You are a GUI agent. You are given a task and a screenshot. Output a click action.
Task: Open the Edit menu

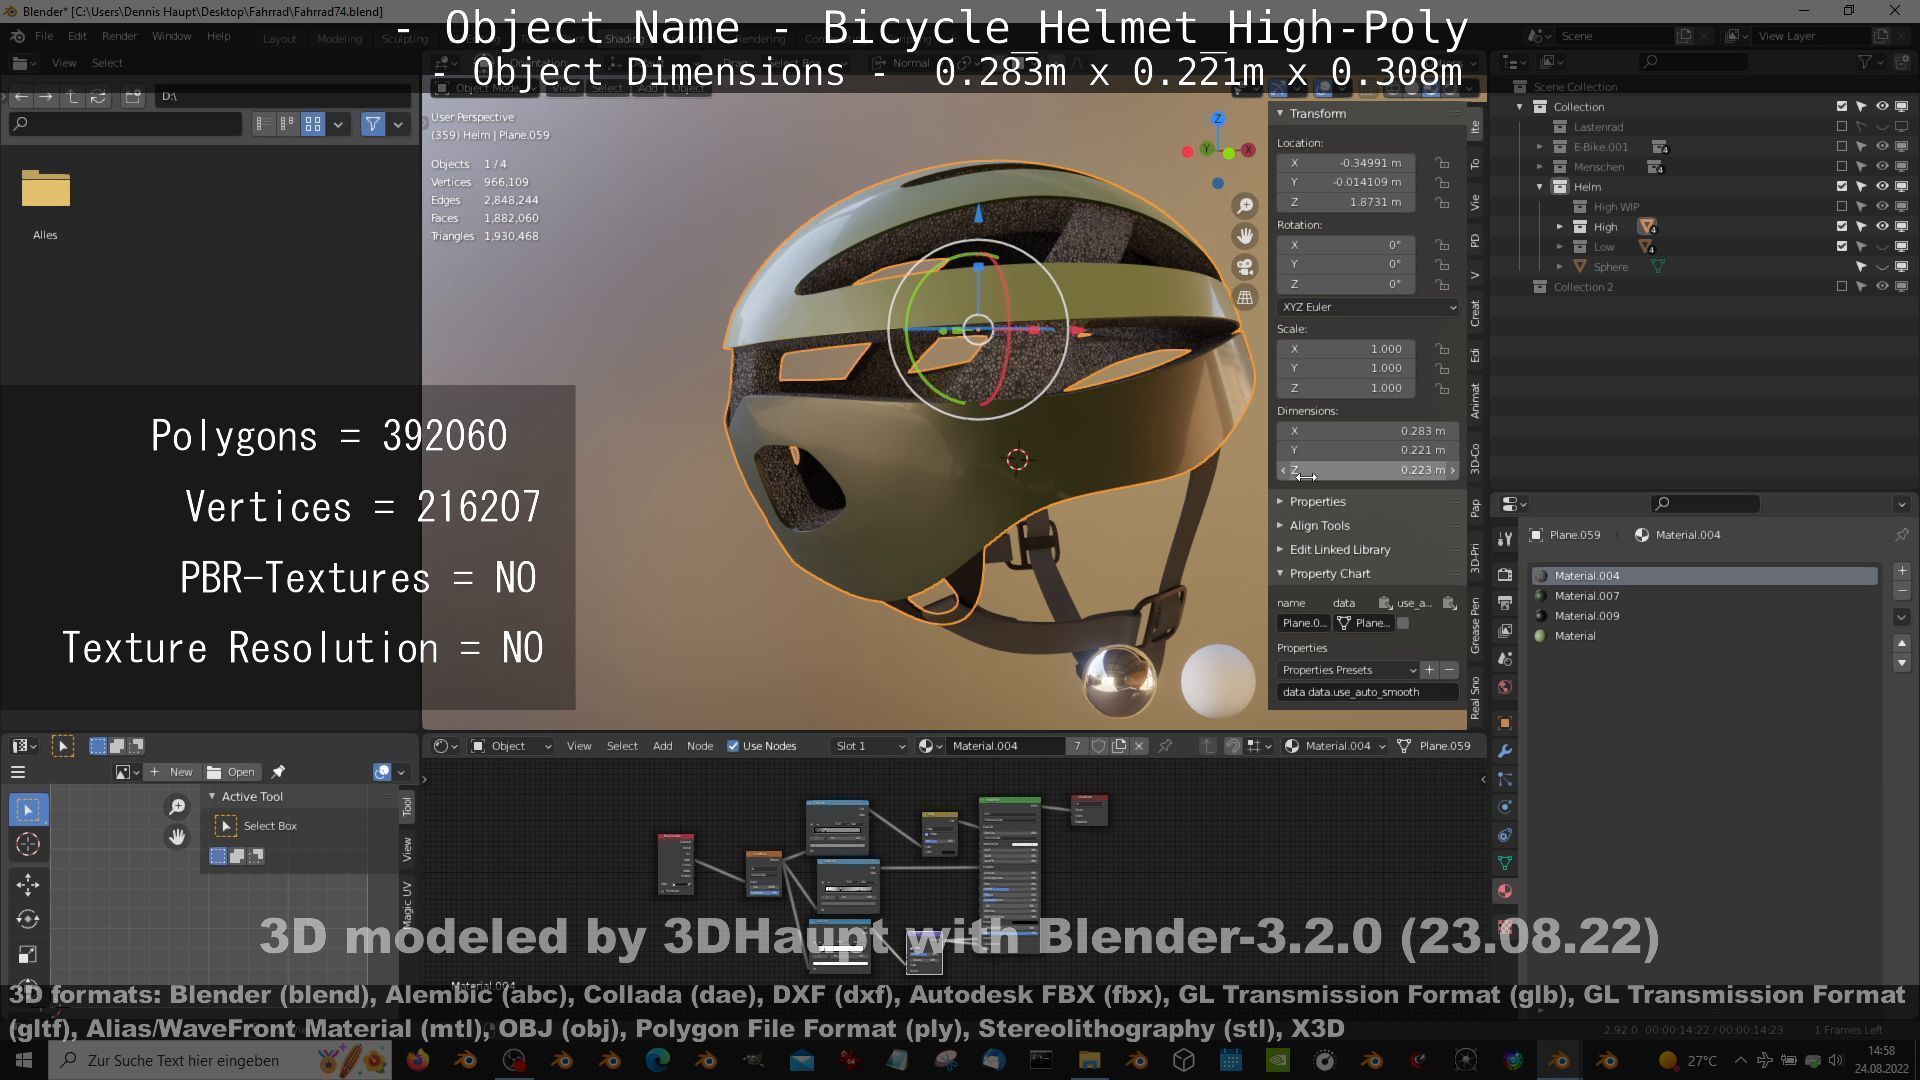click(77, 36)
